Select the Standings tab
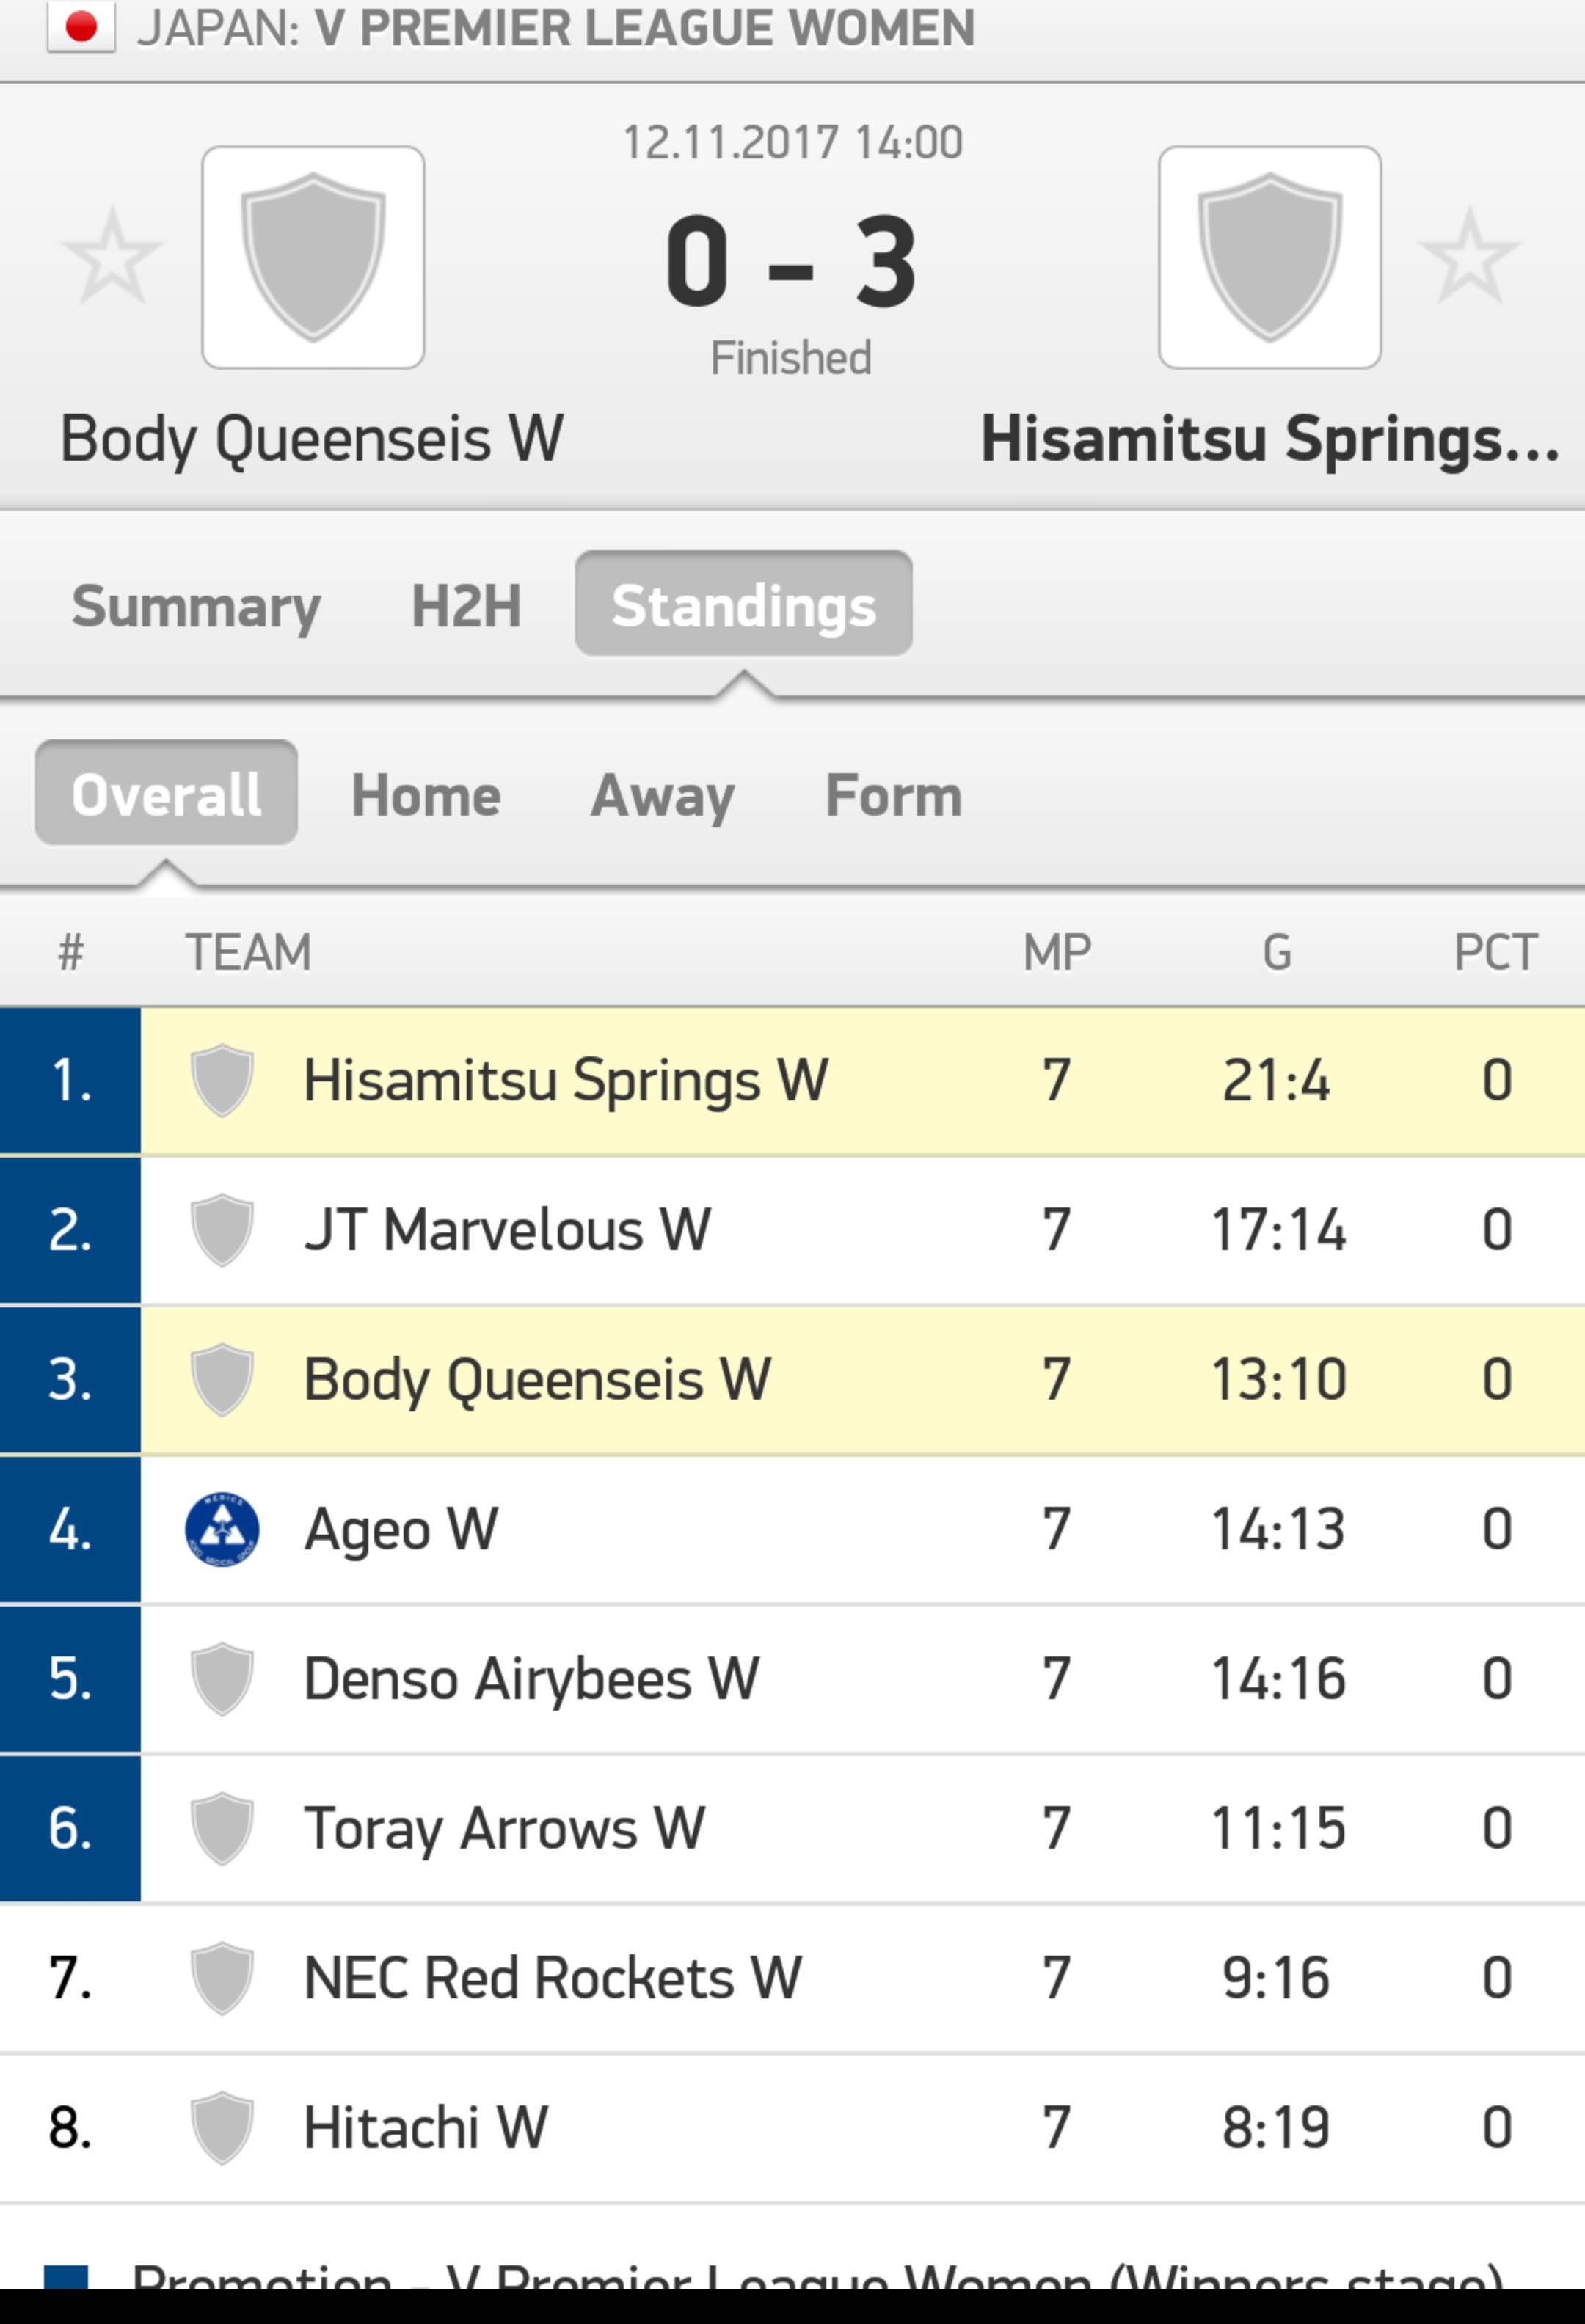 (x=743, y=604)
